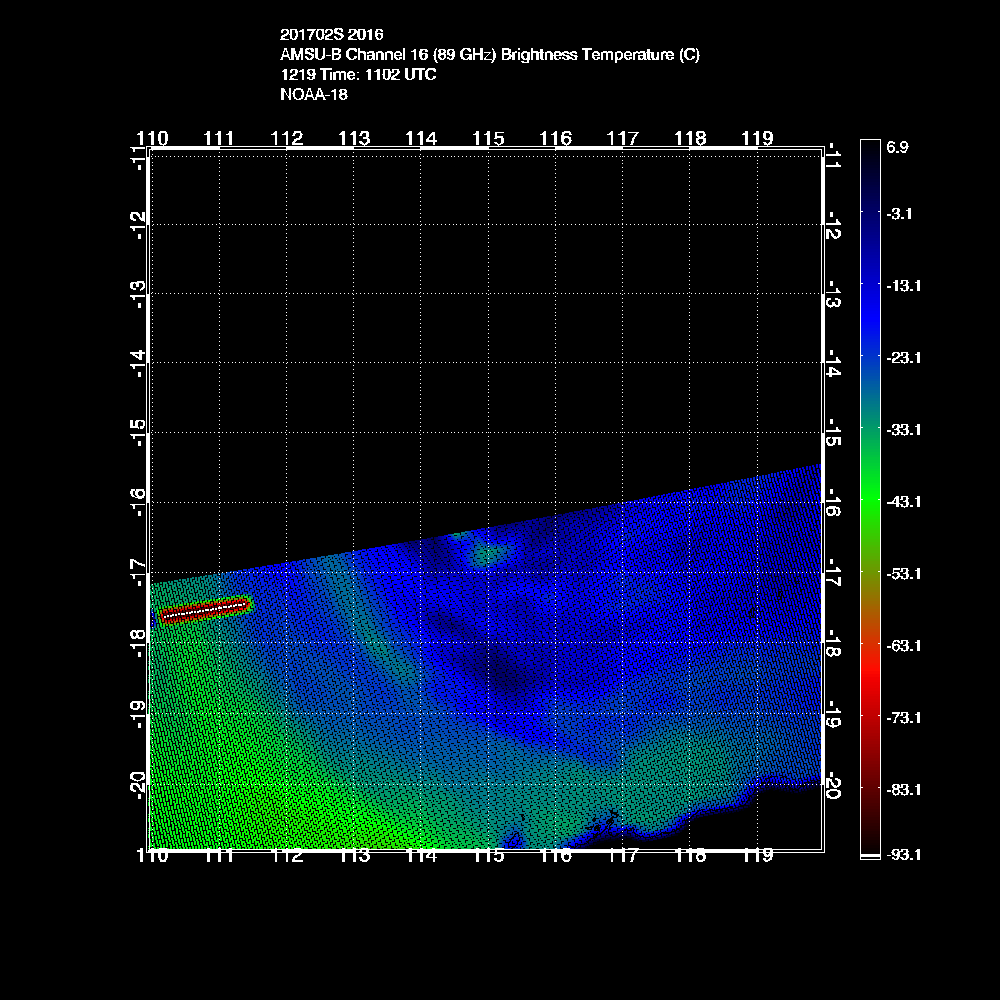Select the '-53.1' color bar label
Screen dimensions: 1000x1000
click(x=904, y=574)
